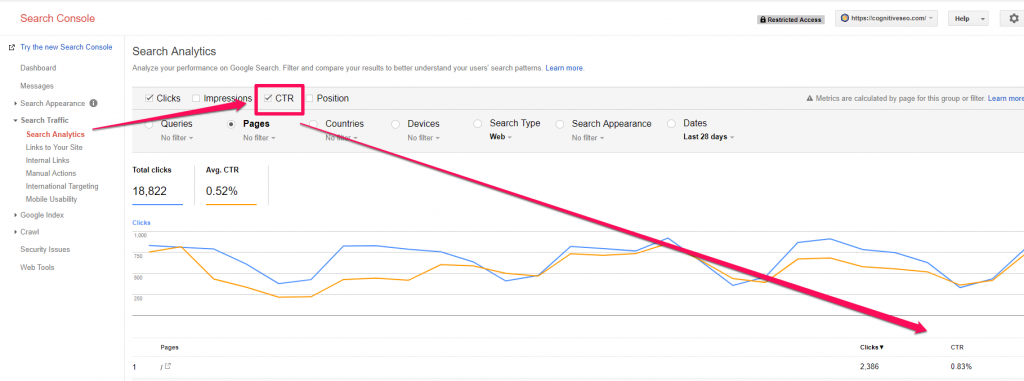Click Try the new Search Console link
Image resolution: width=1024 pixels, height=381 pixels.
(66, 47)
